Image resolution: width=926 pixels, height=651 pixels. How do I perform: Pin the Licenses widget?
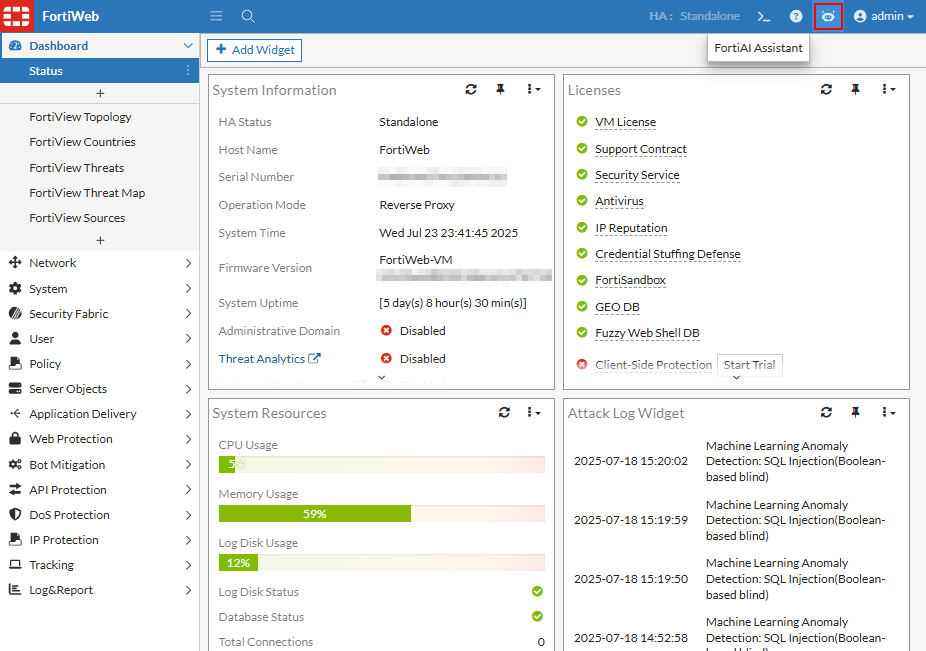pos(855,90)
